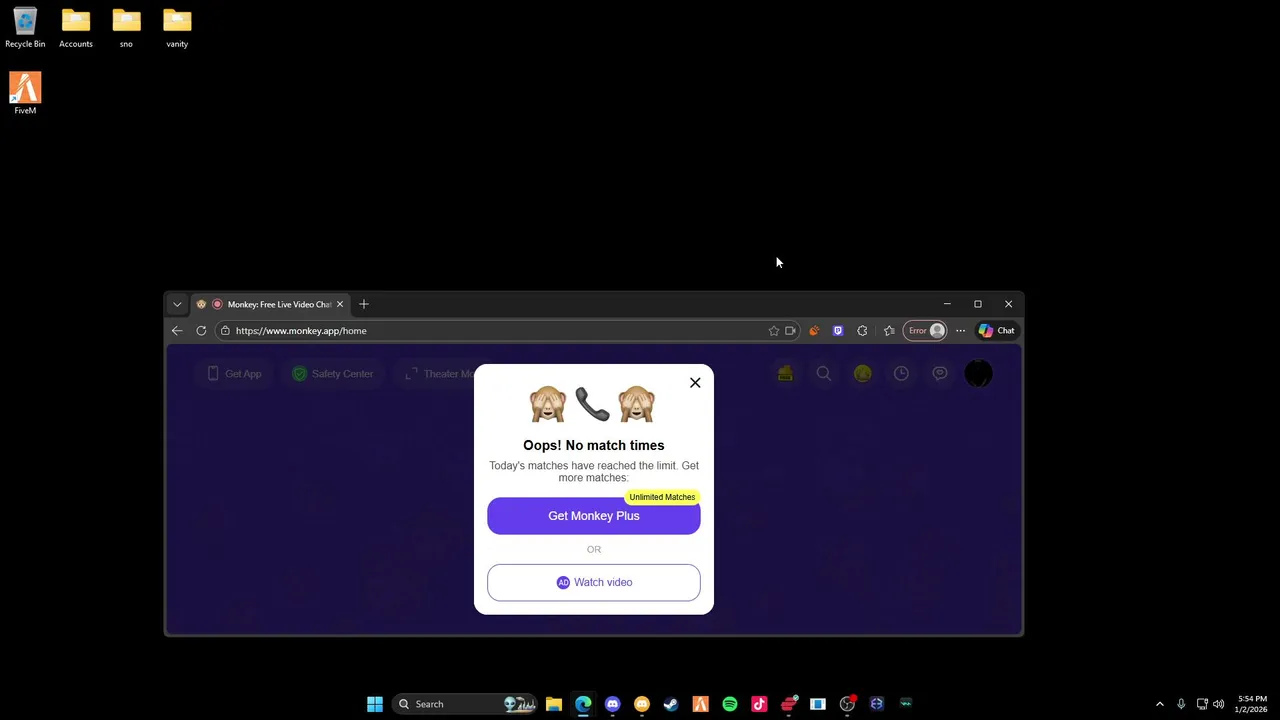Click the page's yellow gift shop icon

pos(785,373)
